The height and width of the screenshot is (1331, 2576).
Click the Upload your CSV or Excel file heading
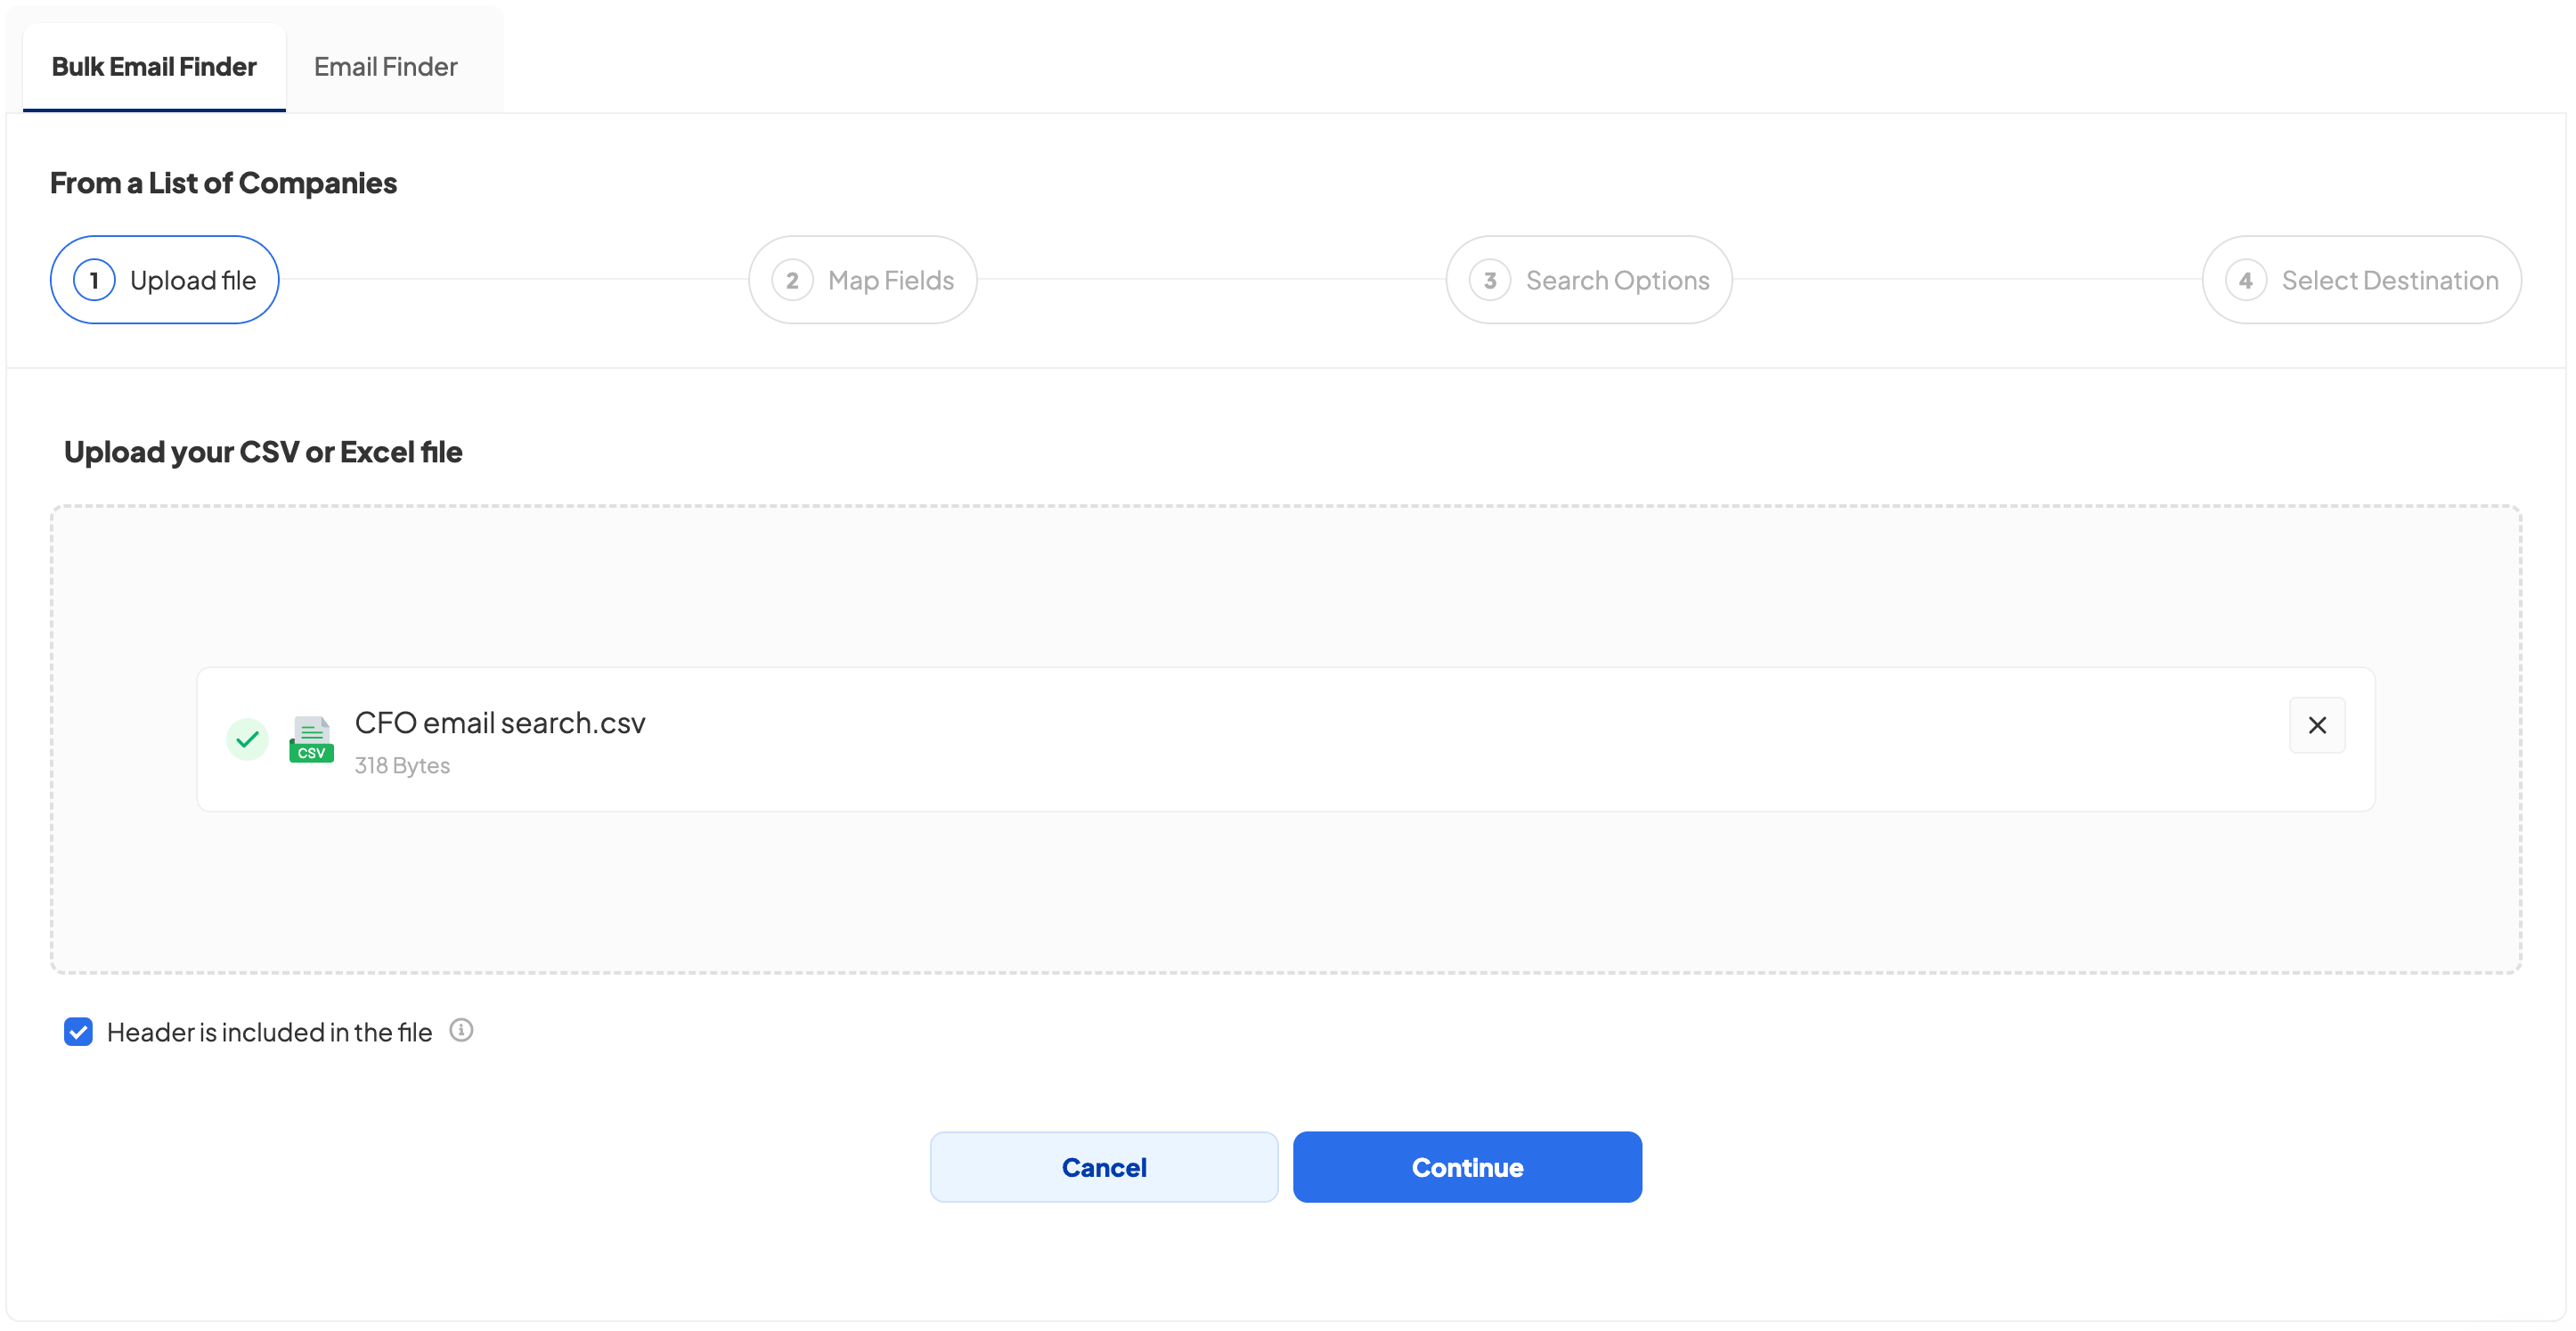(x=262, y=451)
